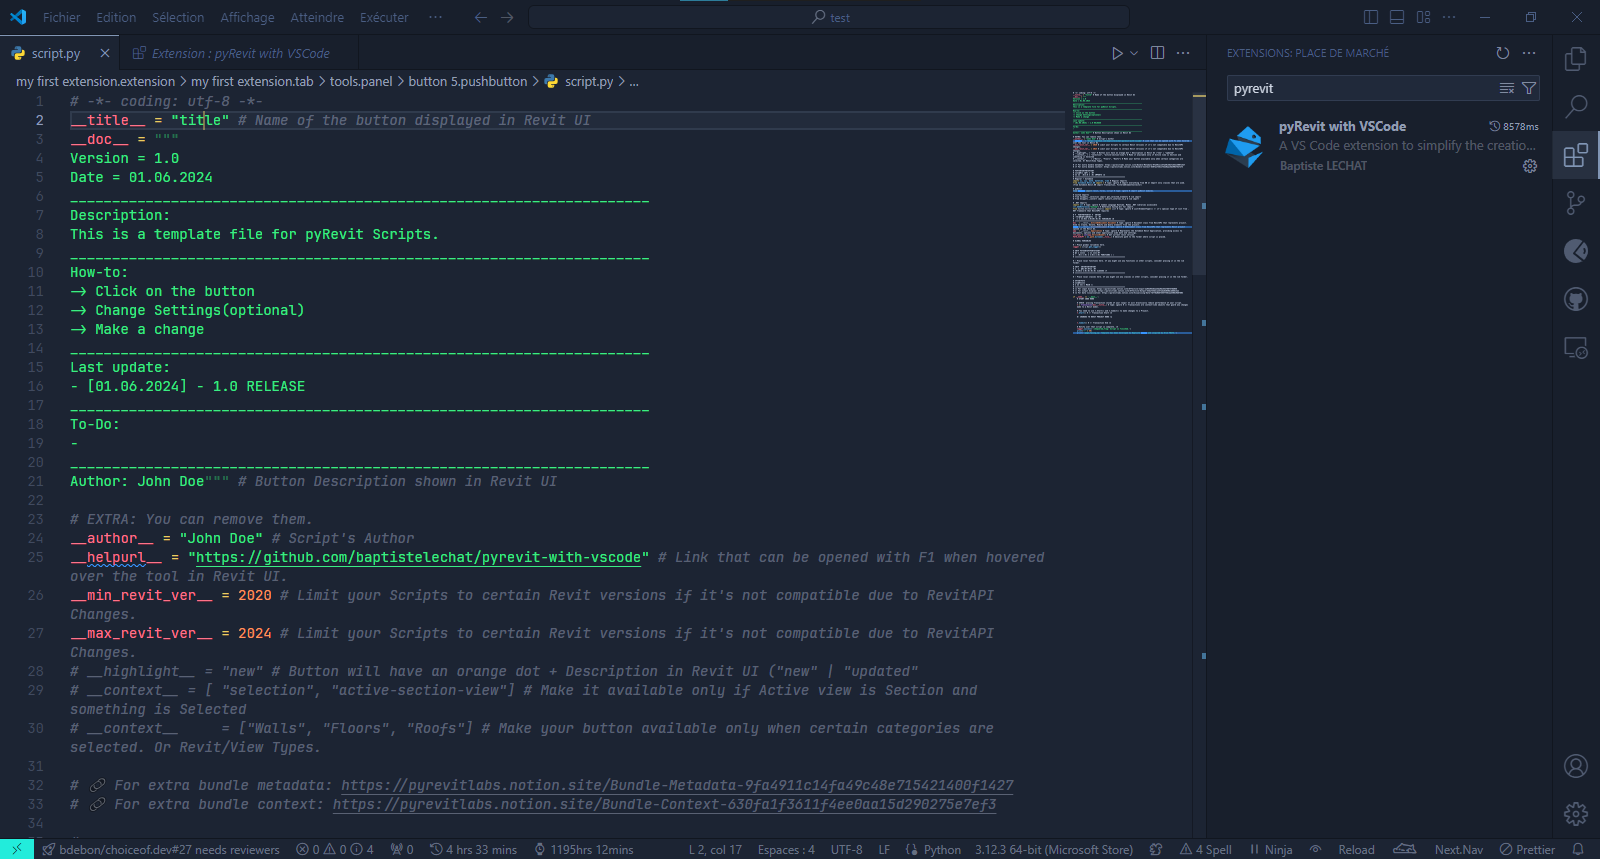This screenshot has height=859, width=1600.
Task: Open the Accounts menu icon
Action: point(1576,766)
